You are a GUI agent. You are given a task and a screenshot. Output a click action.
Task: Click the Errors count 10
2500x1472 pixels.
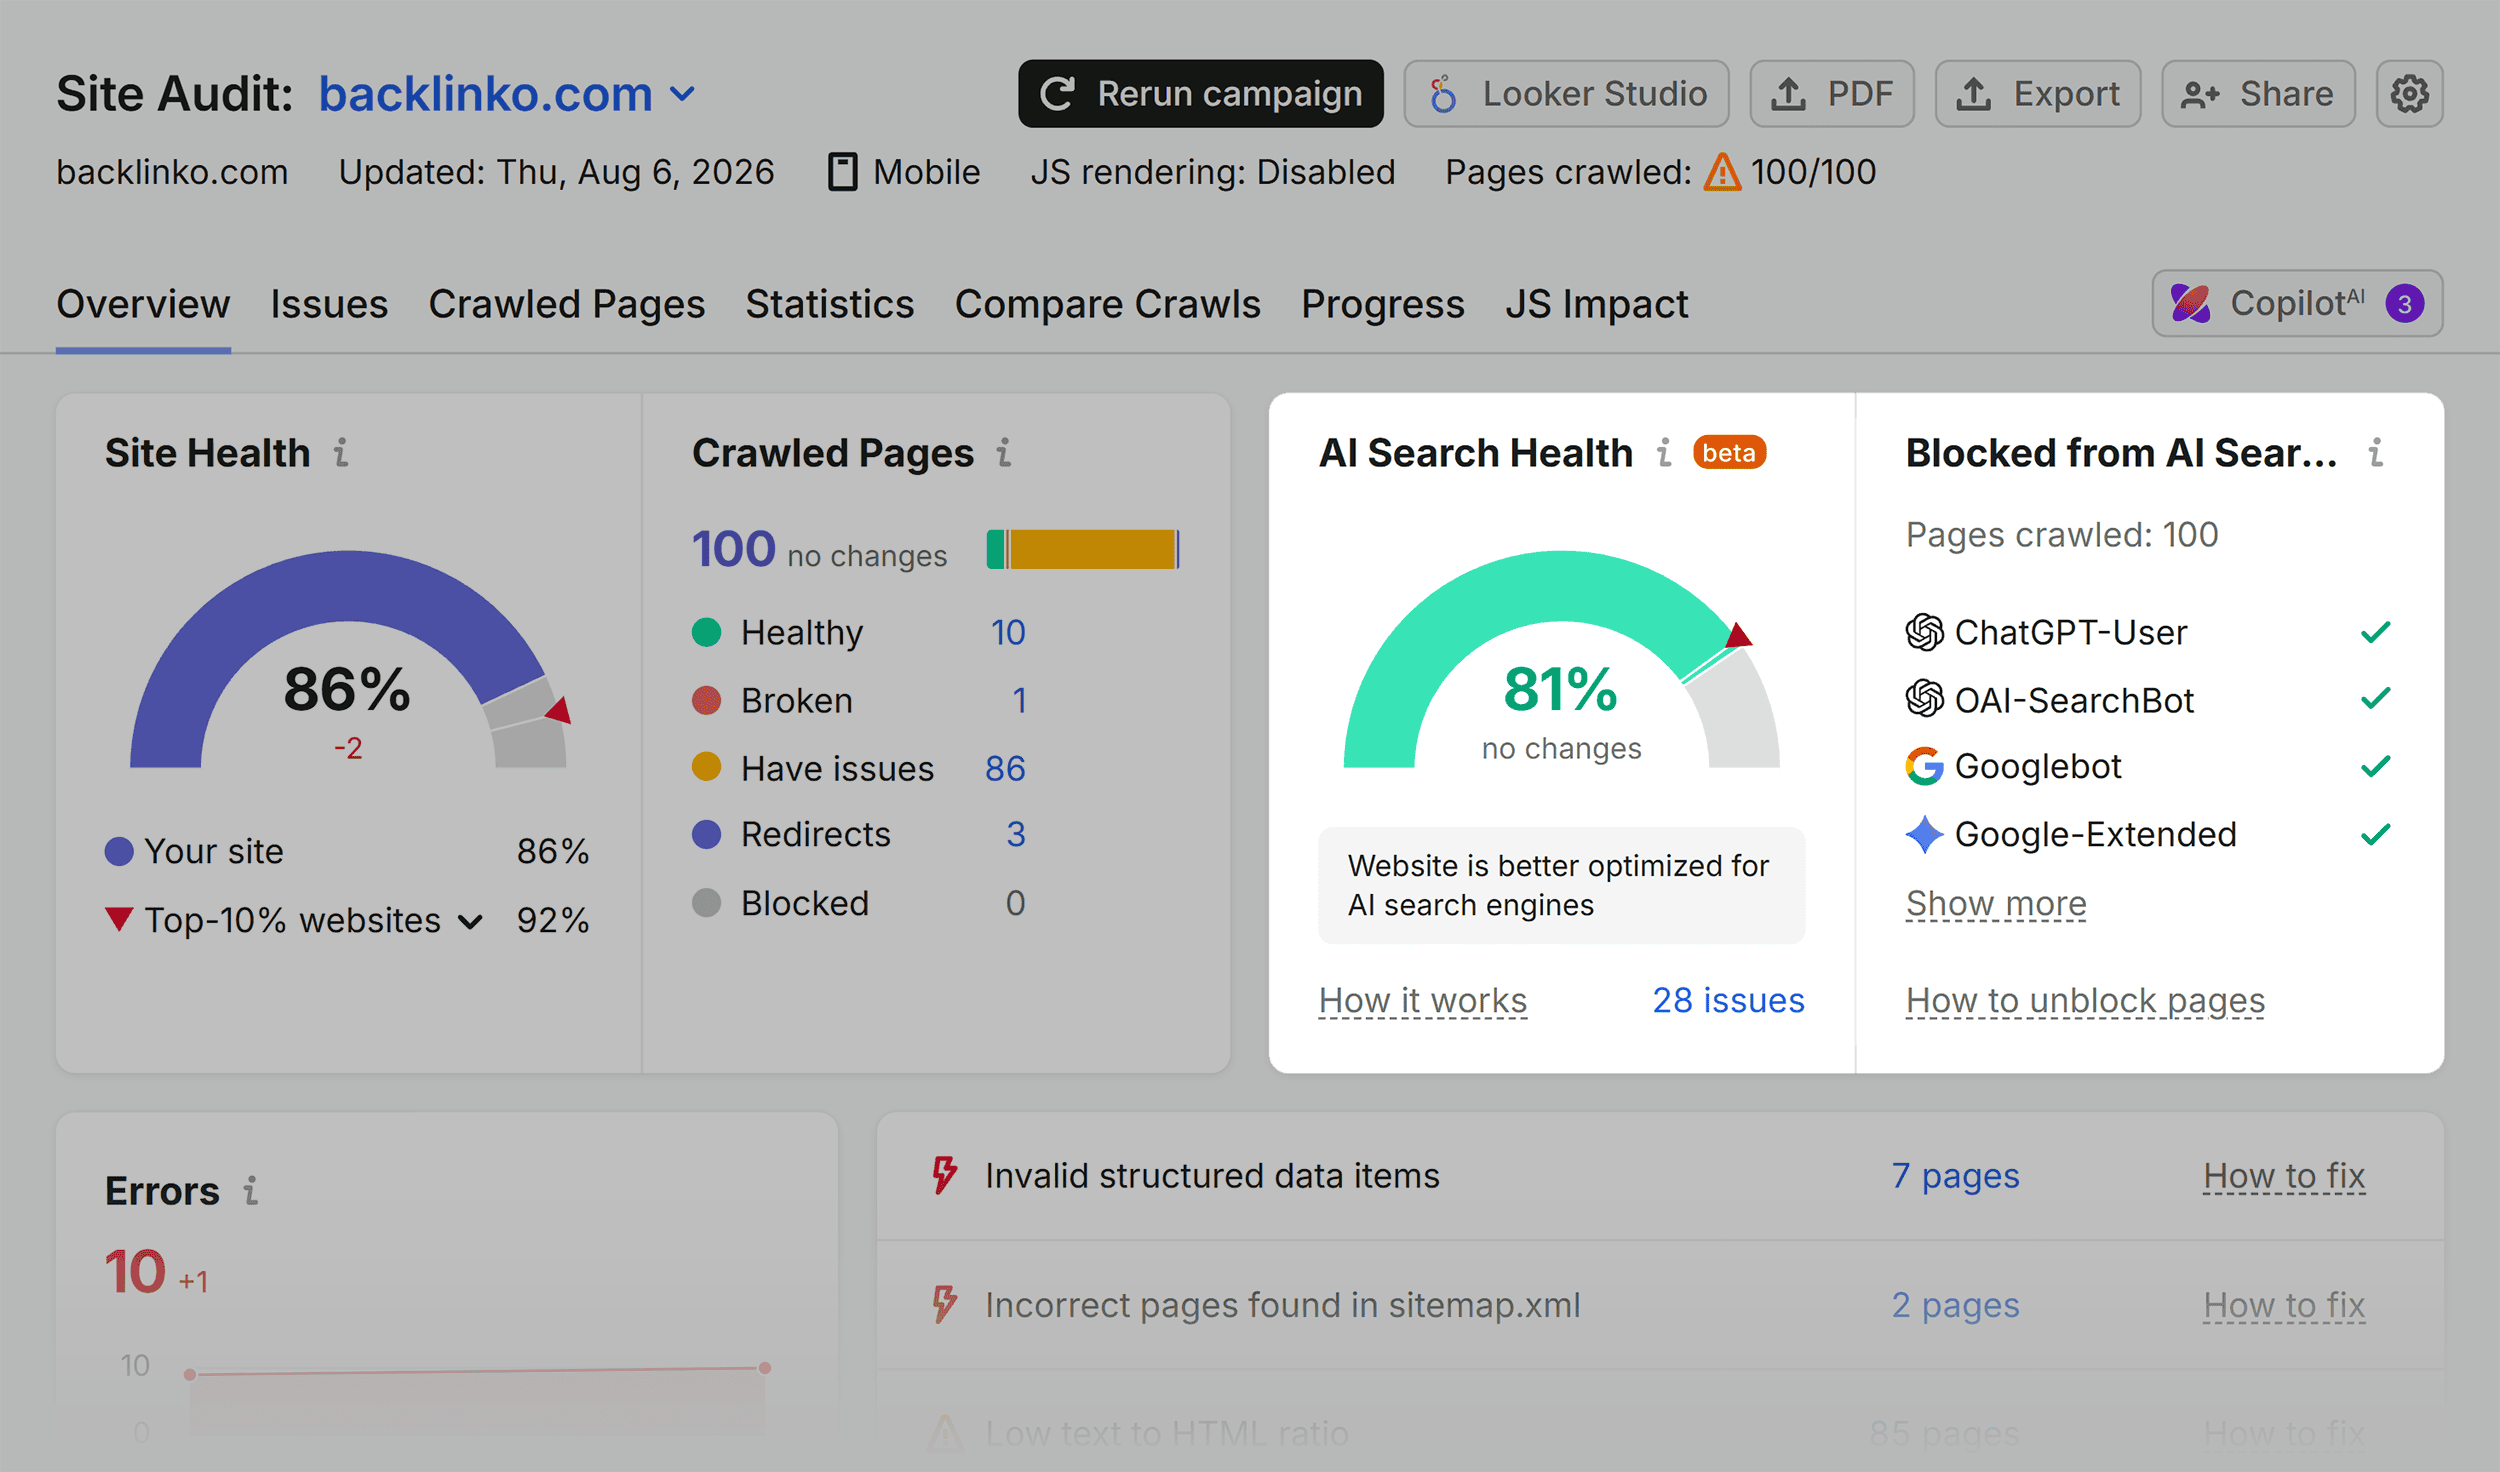click(135, 1271)
